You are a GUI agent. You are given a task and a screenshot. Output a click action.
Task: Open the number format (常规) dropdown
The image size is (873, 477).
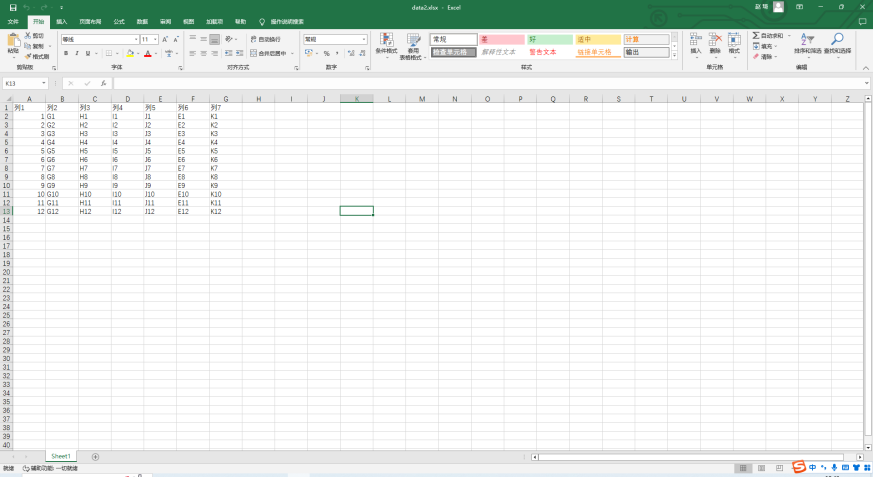tap(364, 40)
